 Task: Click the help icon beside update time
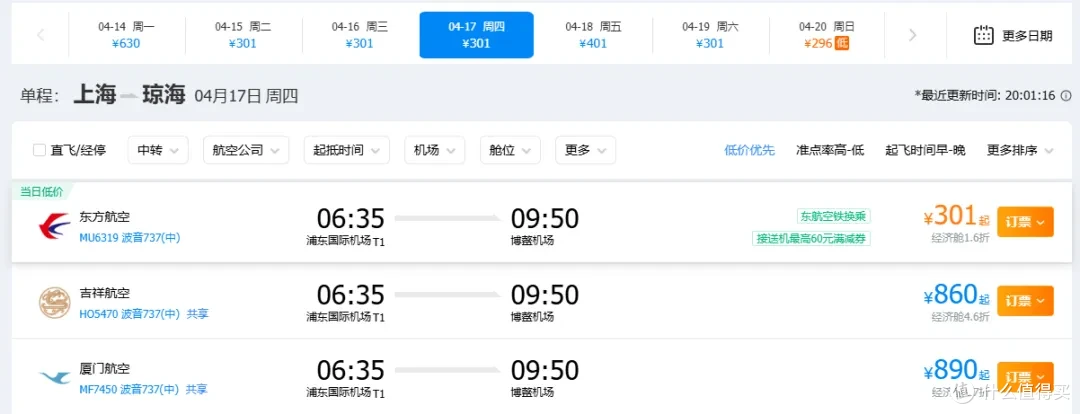point(1066,95)
